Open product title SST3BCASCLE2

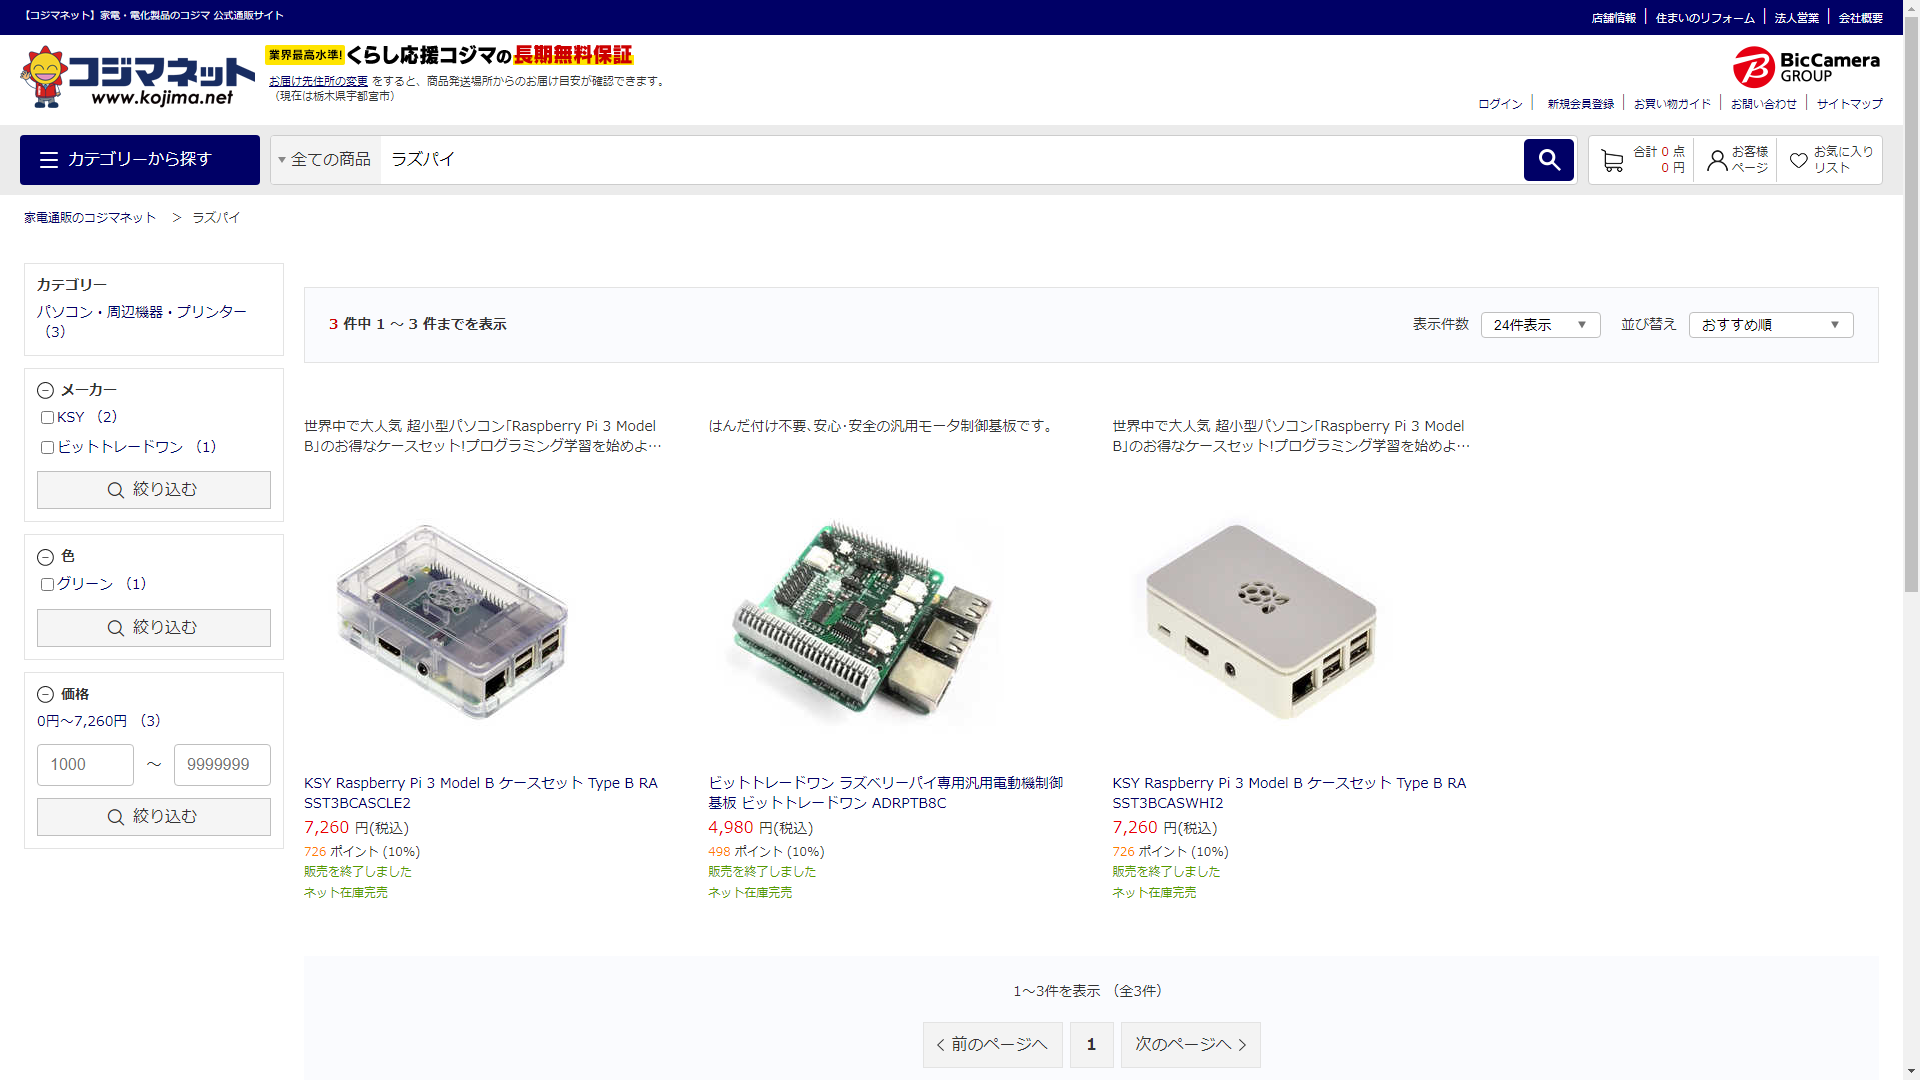click(x=481, y=793)
